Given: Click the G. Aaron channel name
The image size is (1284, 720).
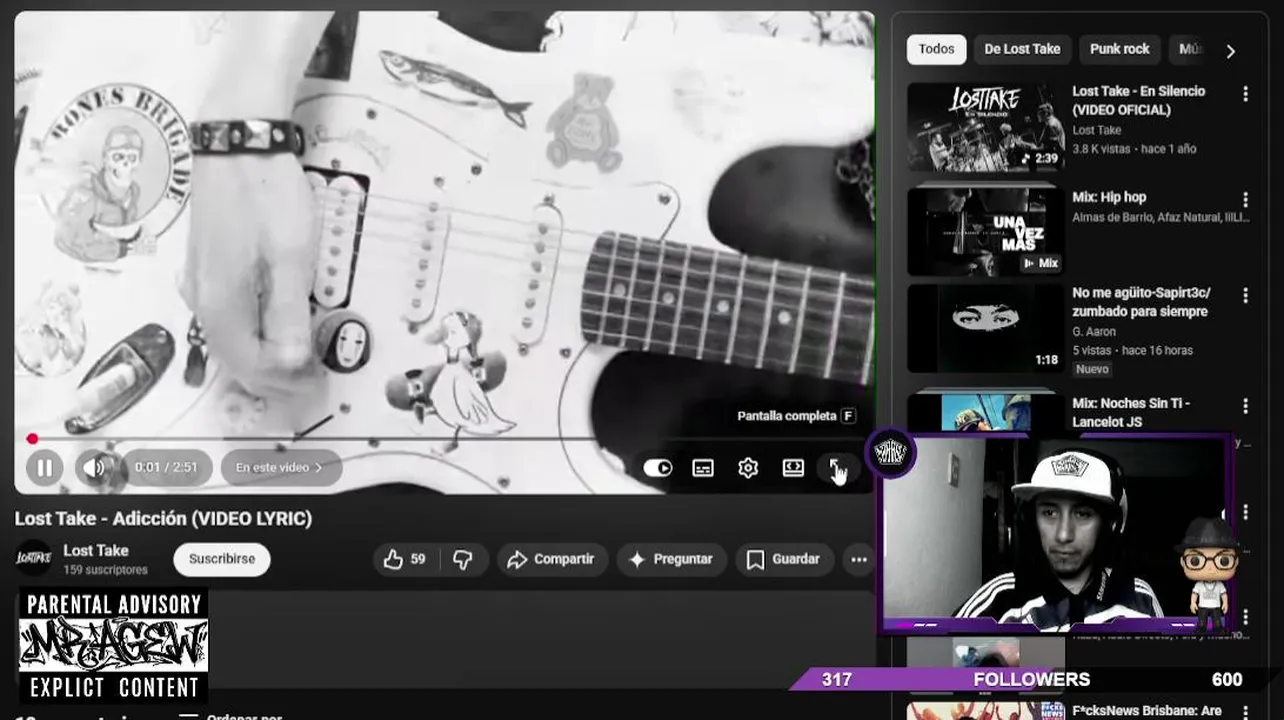Looking at the screenshot, I should pyautogui.click(x=1094, y=331).
